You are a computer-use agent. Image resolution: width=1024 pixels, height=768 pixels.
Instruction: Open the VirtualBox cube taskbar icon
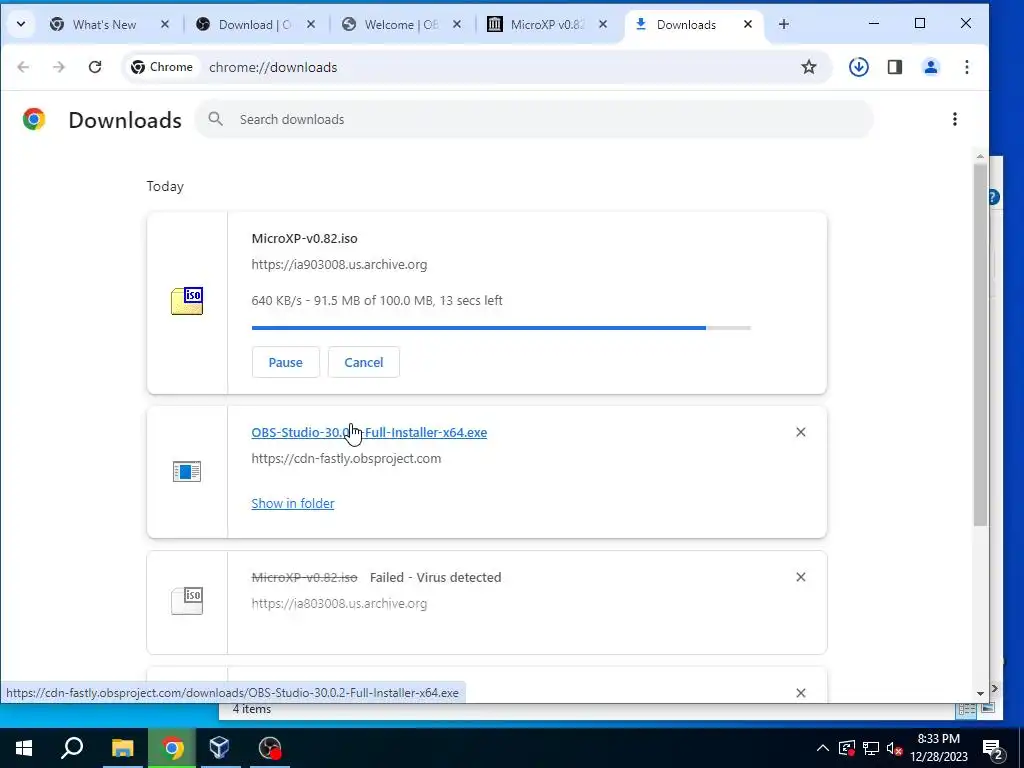point(219,748)
